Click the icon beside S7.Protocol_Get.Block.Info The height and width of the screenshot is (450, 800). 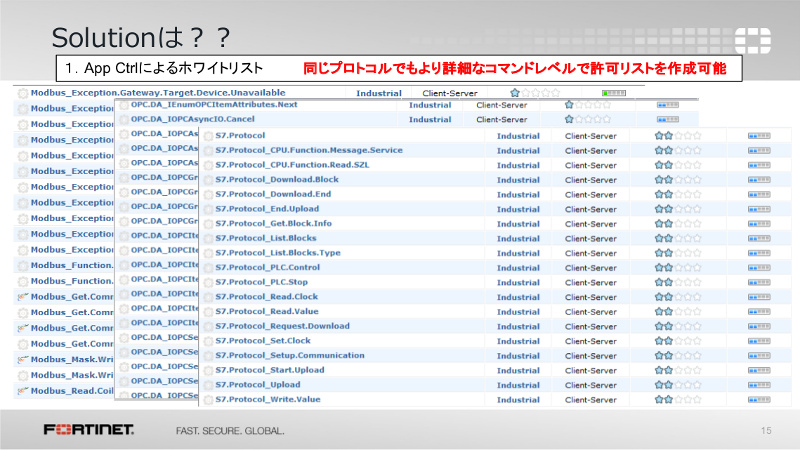tap(208, 224)
